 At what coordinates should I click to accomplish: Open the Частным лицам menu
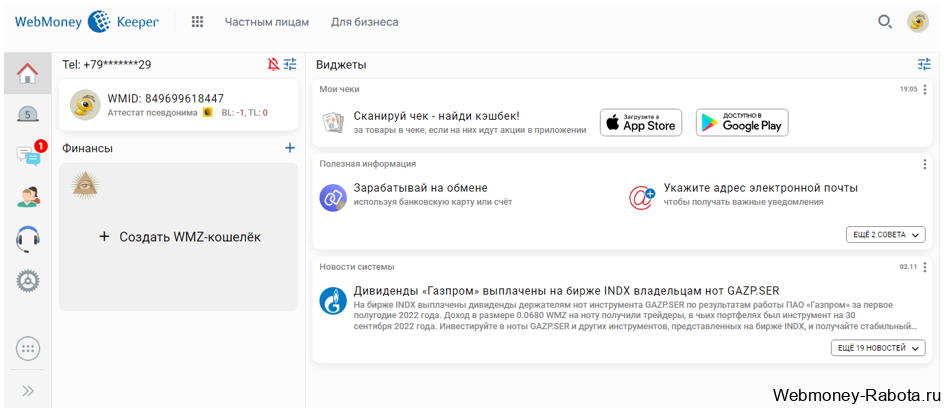point(267,22)
